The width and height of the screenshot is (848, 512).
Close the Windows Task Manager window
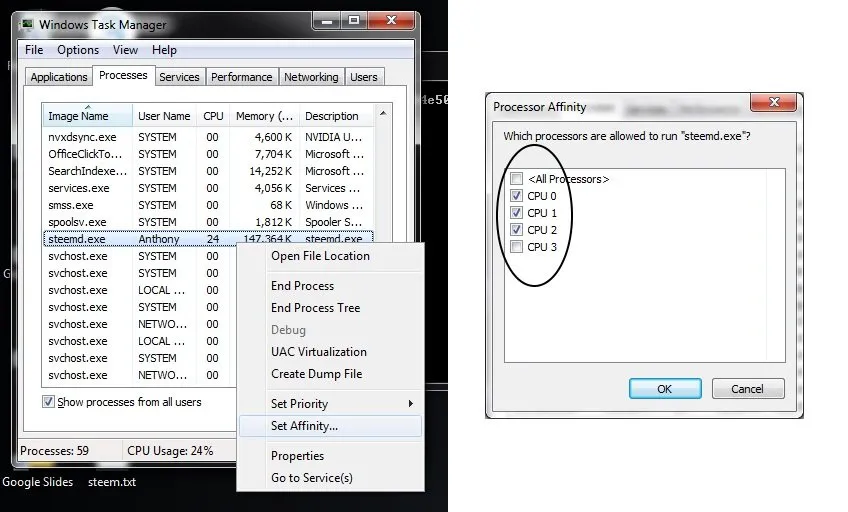392,21
